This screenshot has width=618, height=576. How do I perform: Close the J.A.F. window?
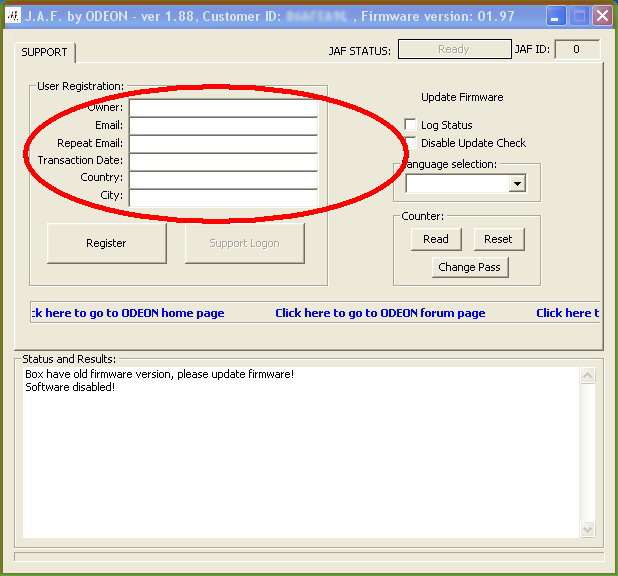point(602,16)
